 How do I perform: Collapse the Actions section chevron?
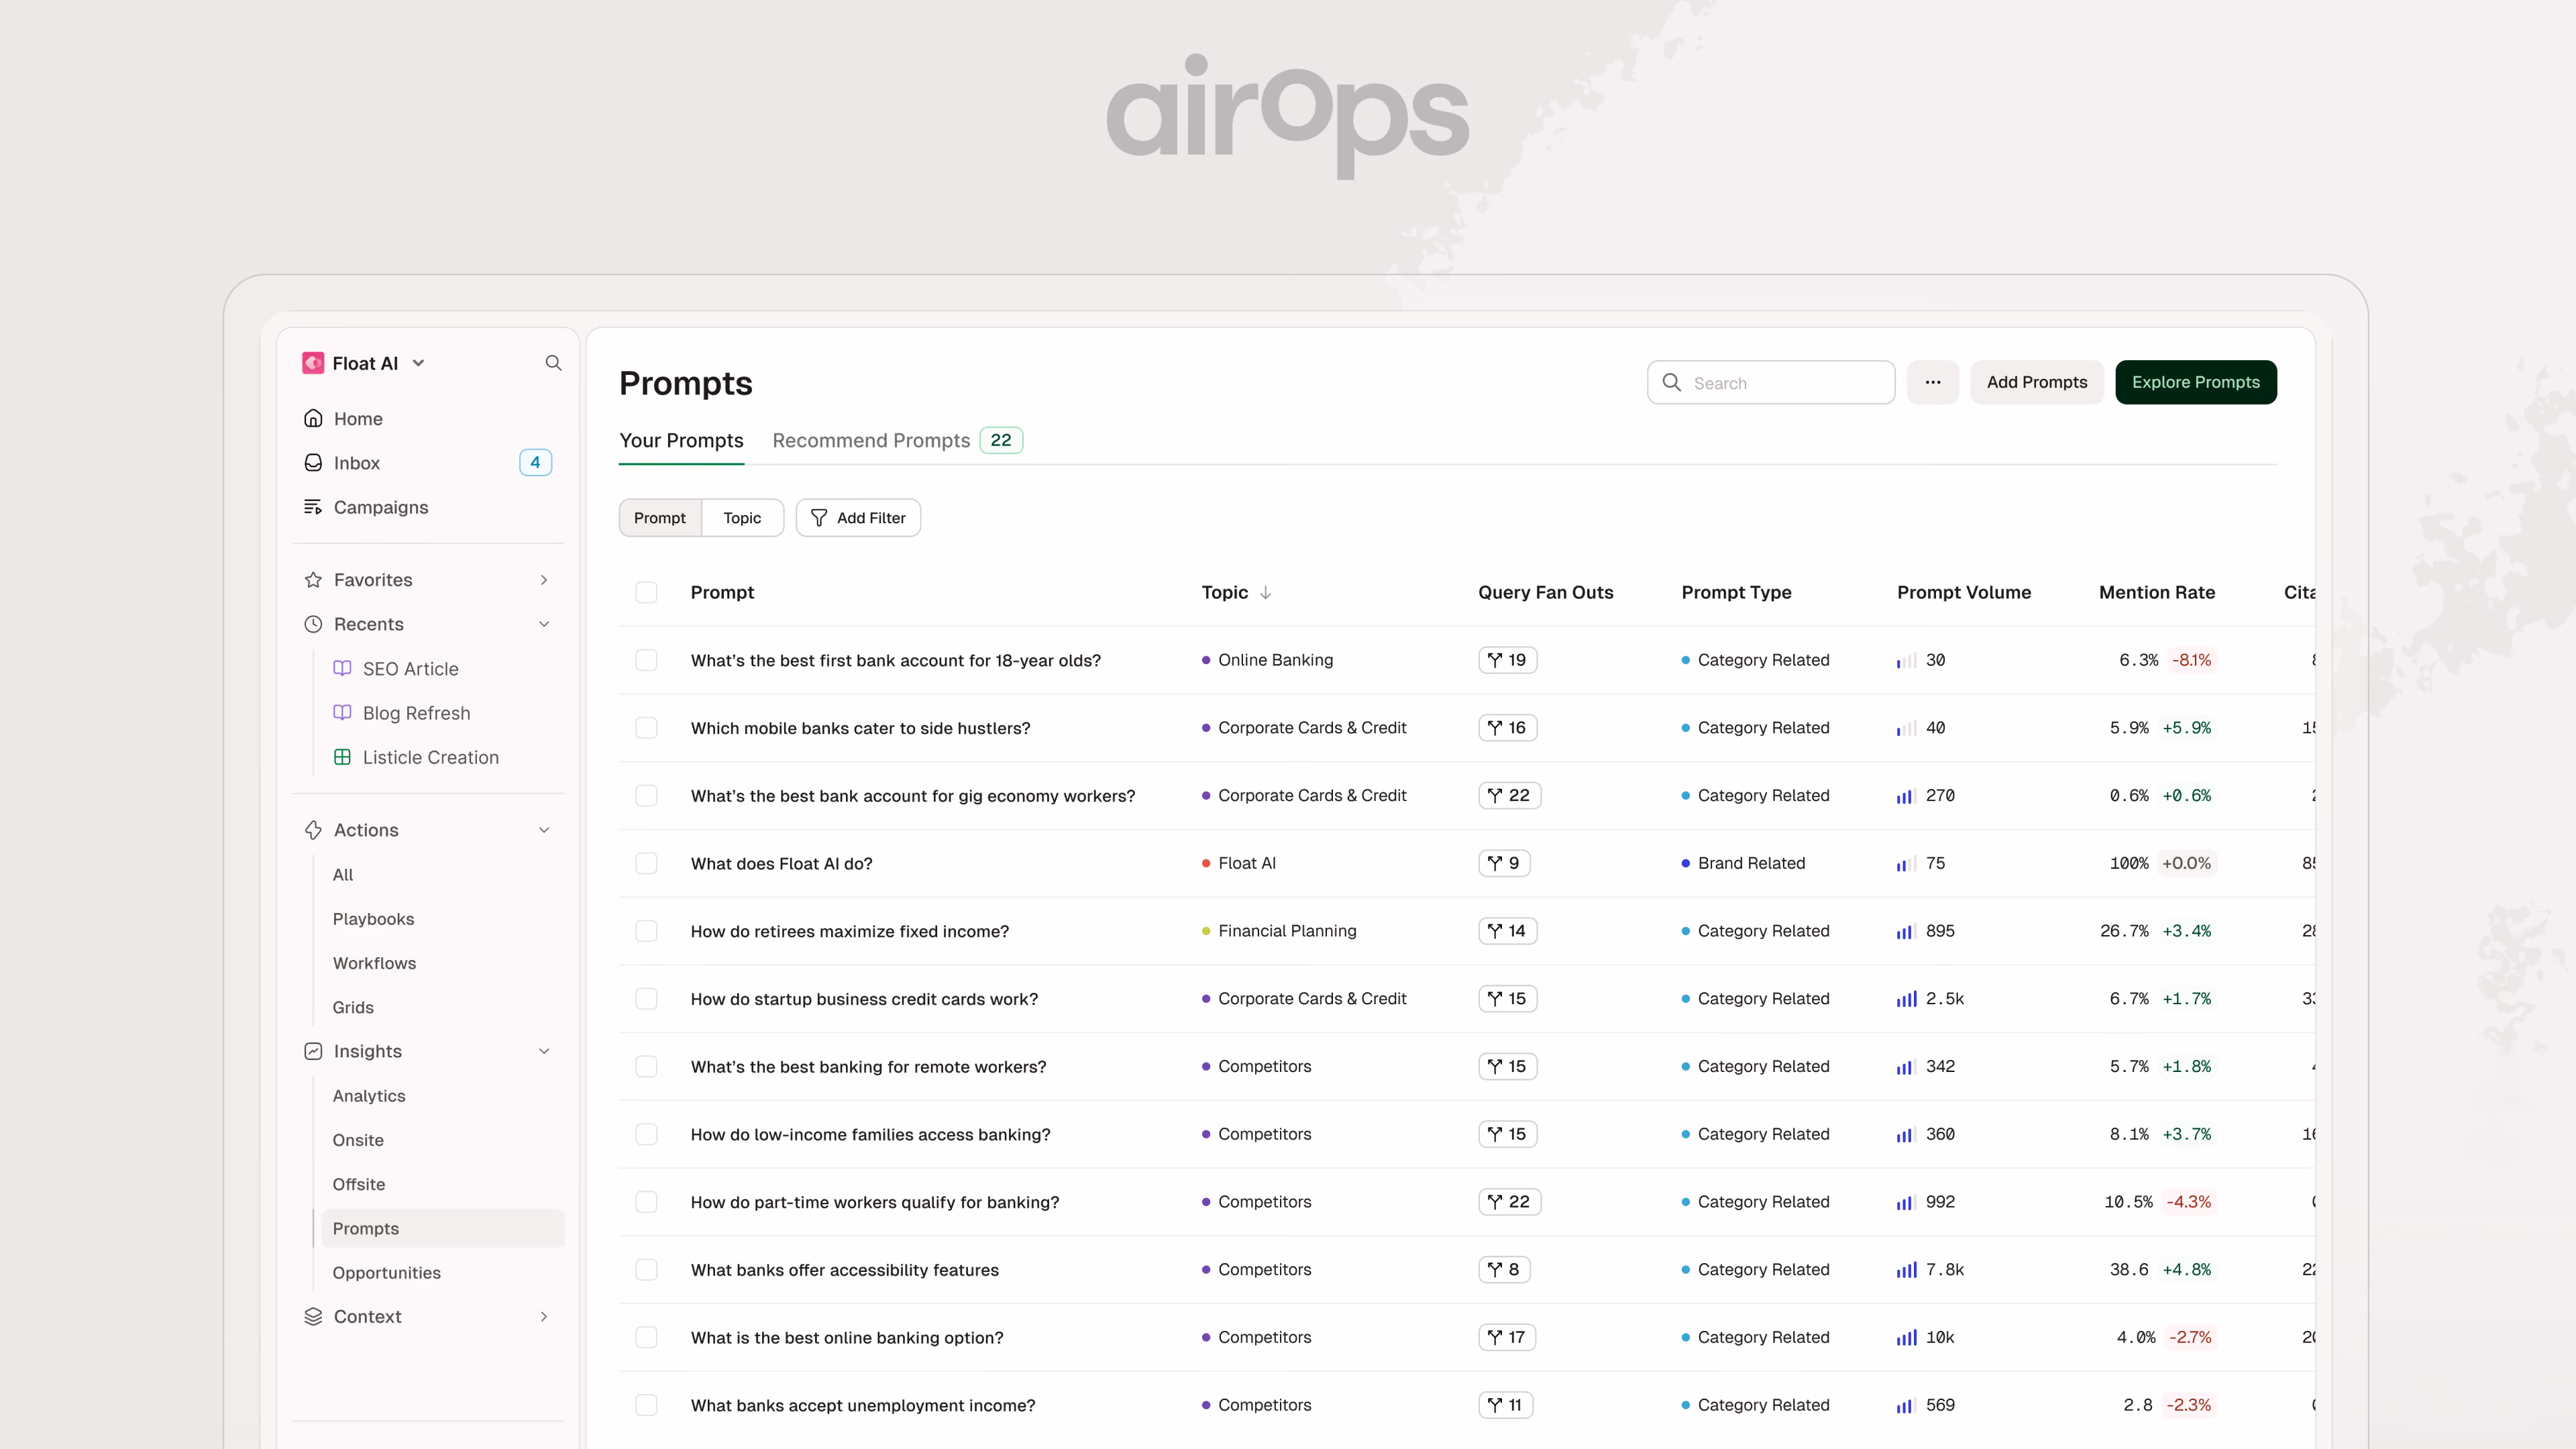pyautogui.click(x=544, y=830)
